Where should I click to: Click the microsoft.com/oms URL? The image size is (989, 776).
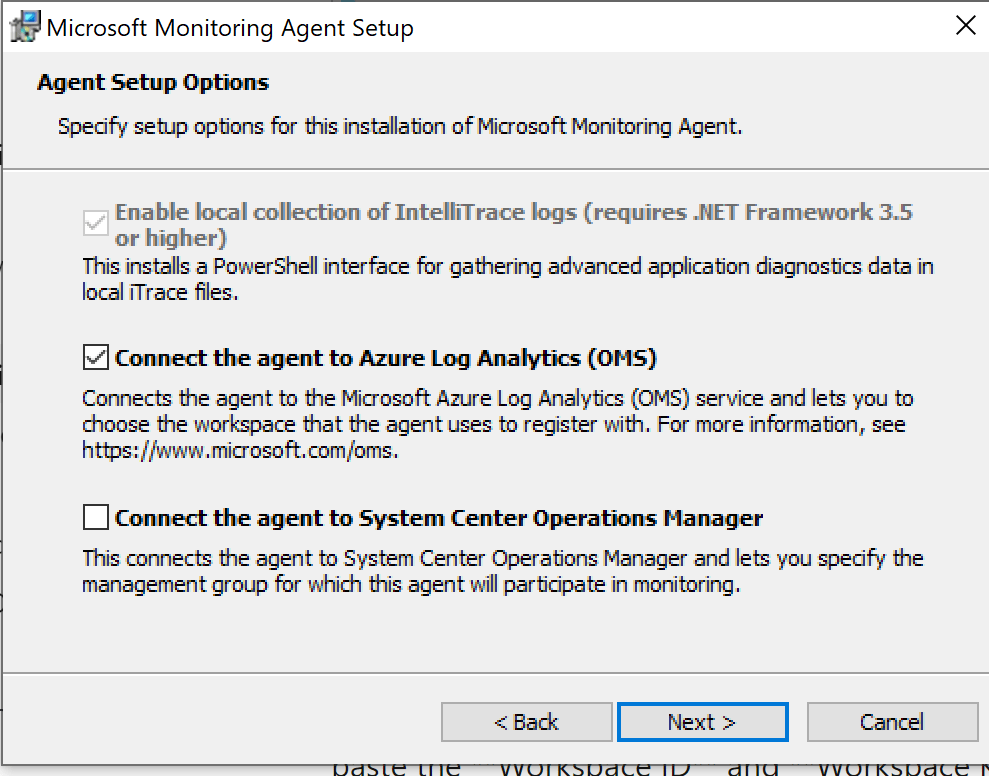click(239, 450)
